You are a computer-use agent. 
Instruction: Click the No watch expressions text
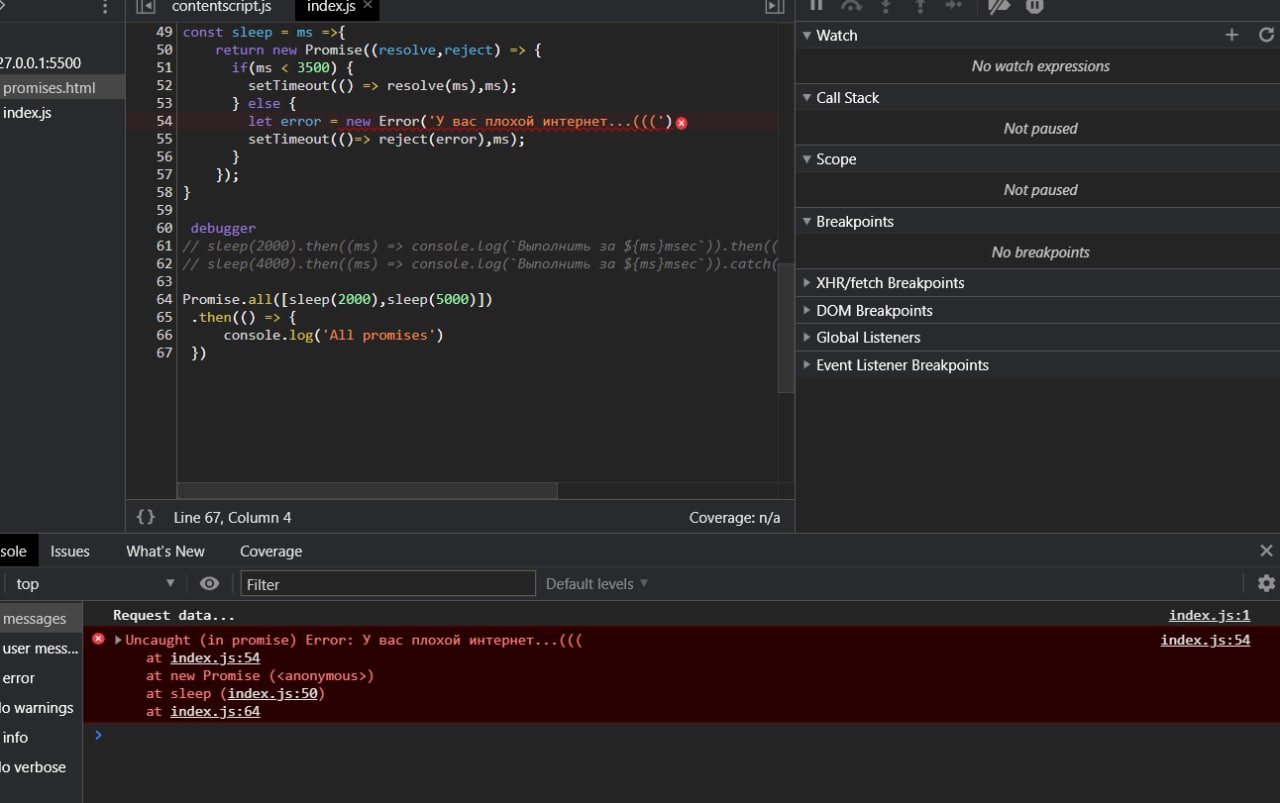coord(1040,66)
